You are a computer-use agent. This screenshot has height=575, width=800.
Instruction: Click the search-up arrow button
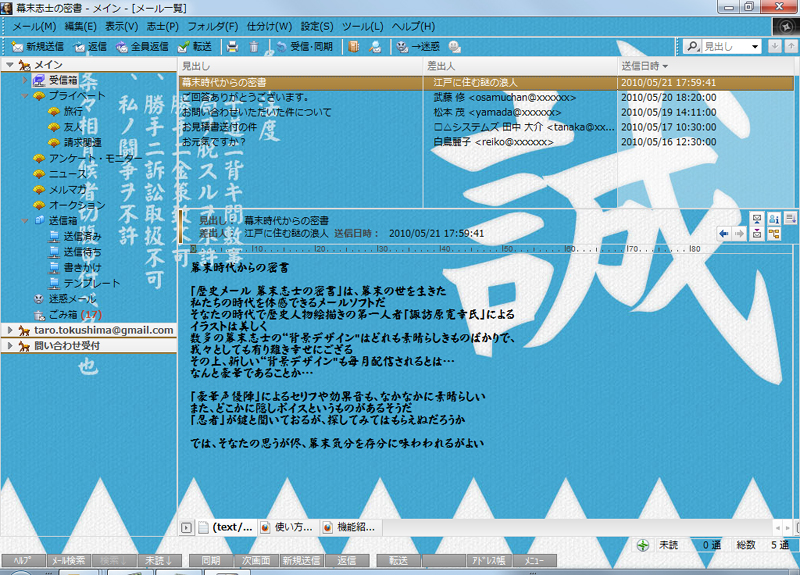coord(791,46)
